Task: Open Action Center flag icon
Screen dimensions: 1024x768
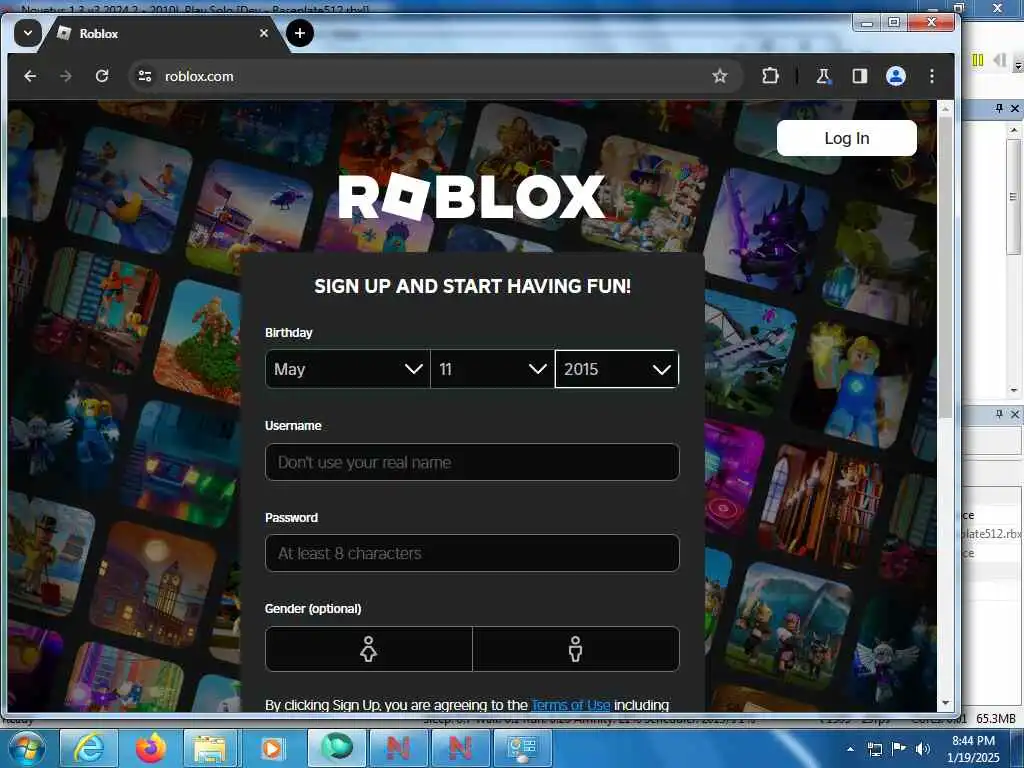Action: point(899,749)
